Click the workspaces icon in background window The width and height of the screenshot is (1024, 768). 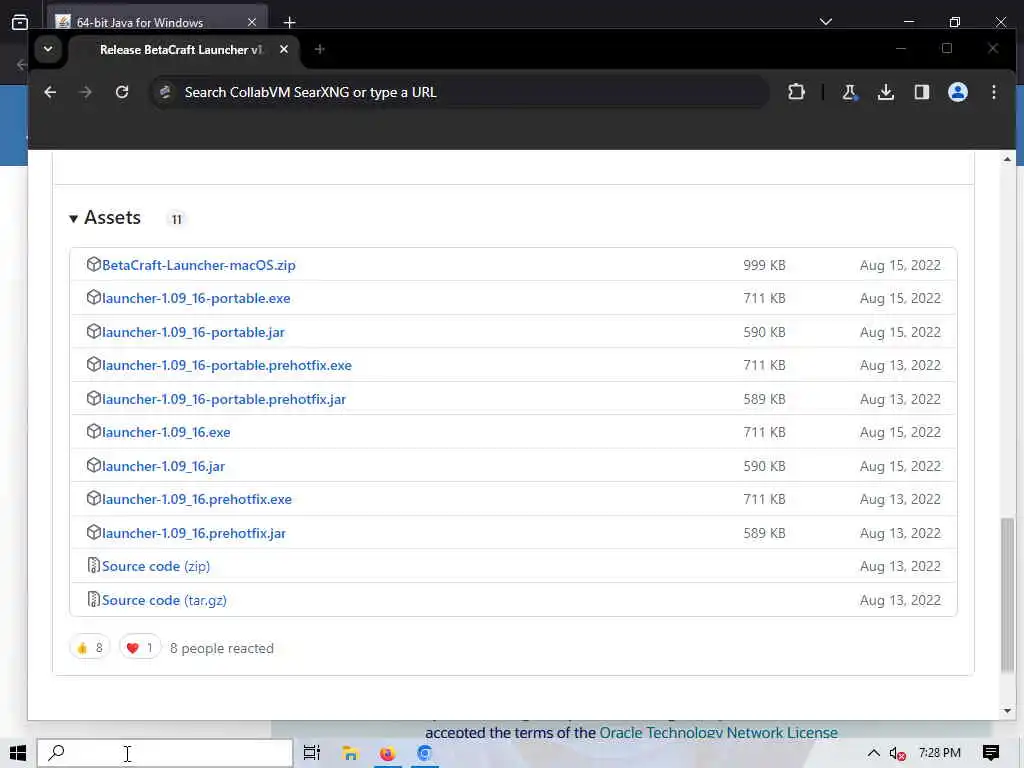[20, 22]
